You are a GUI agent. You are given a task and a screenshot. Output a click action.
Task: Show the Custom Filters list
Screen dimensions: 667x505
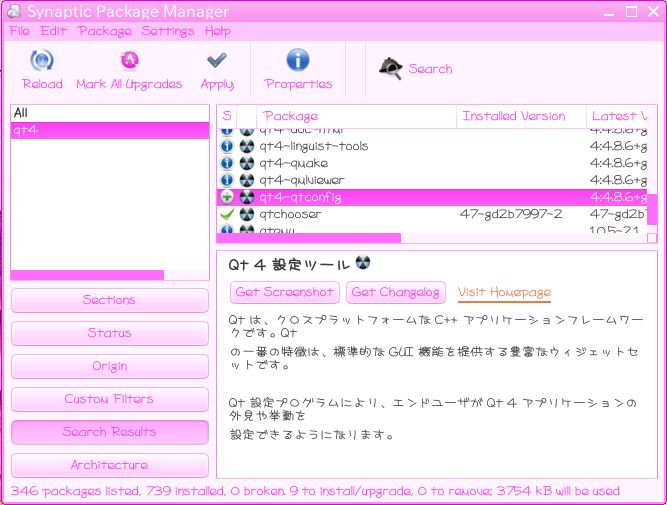(x=110, y=399)
